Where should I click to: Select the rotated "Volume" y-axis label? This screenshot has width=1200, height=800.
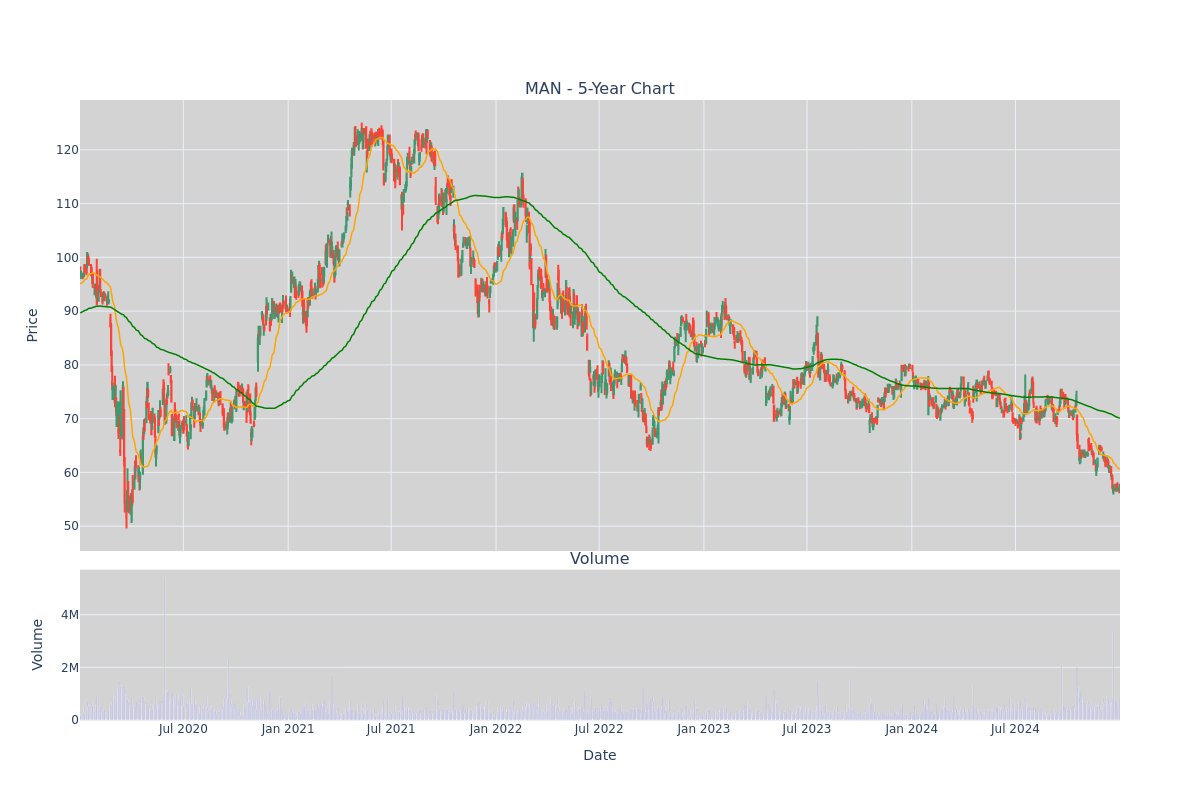pos(39,644)
